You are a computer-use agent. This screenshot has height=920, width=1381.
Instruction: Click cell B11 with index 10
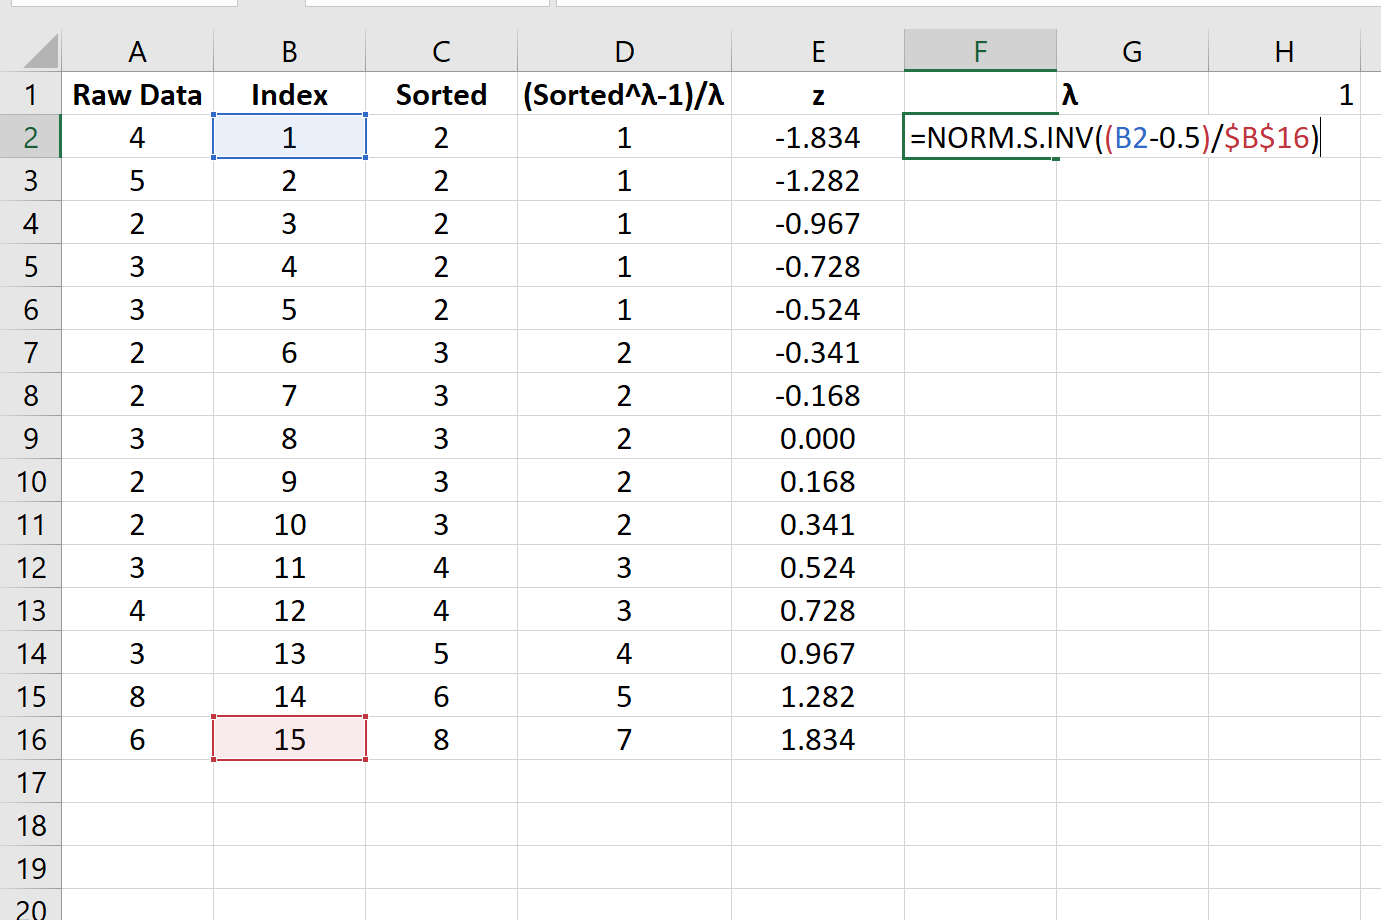[x=289, y=524]
